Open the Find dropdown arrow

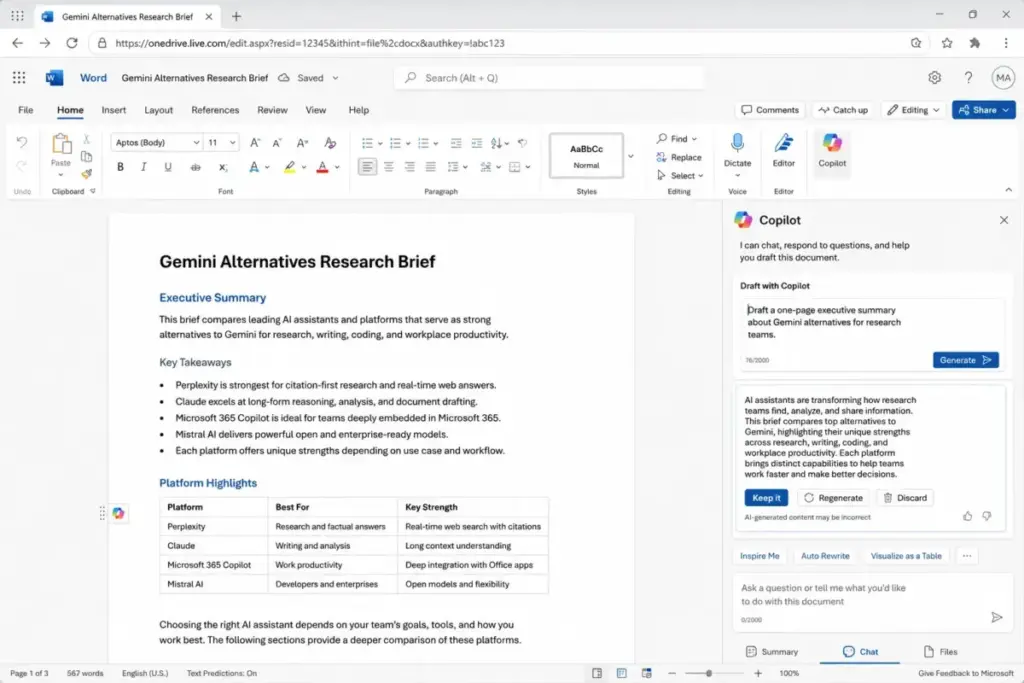point(694,139)
